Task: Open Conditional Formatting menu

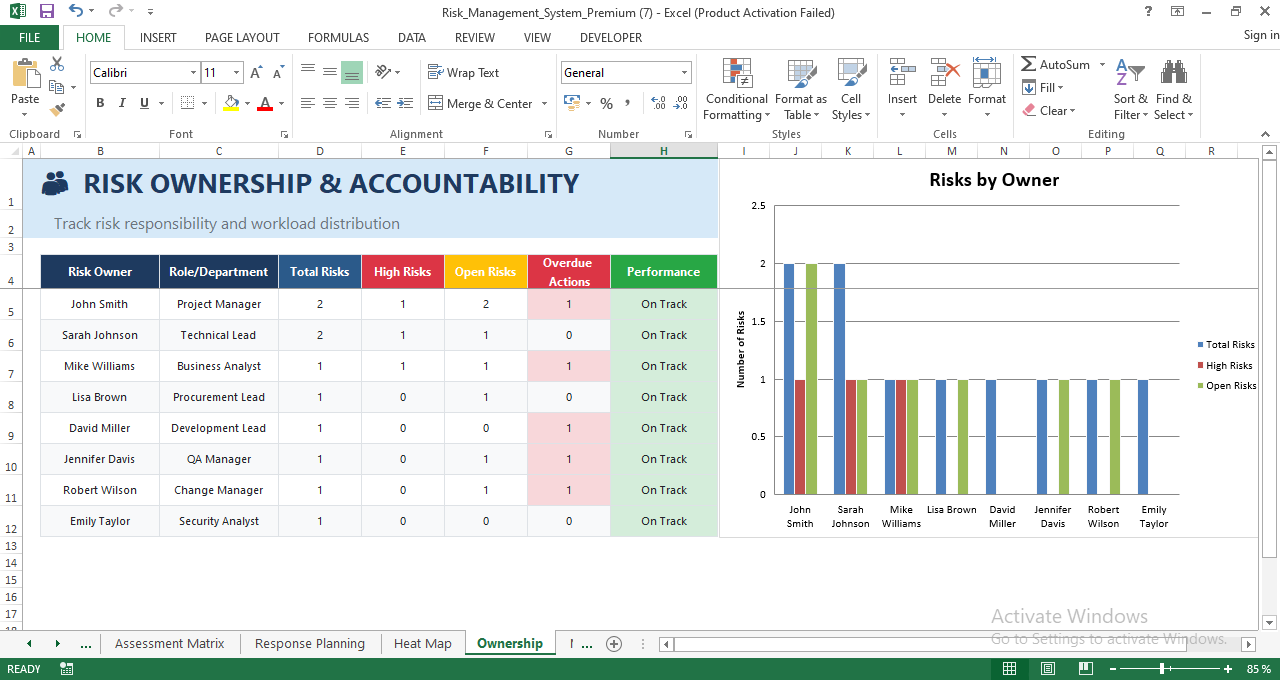Action: [x=736, y=90]
